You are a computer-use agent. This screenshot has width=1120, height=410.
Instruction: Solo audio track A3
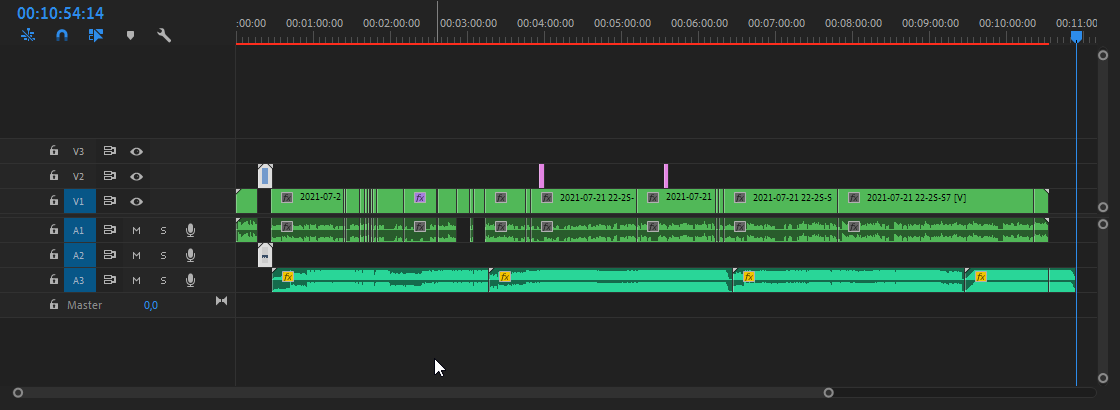point(163,280)
